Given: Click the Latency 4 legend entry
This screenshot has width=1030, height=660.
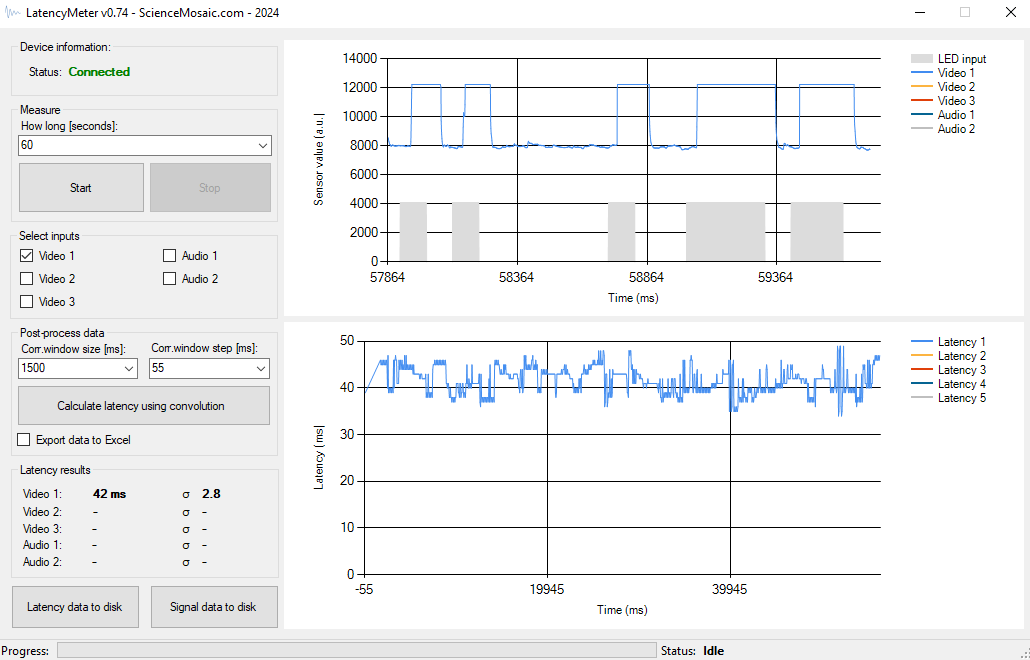Looking at the screenshot, I should click(x=948, y=384).
